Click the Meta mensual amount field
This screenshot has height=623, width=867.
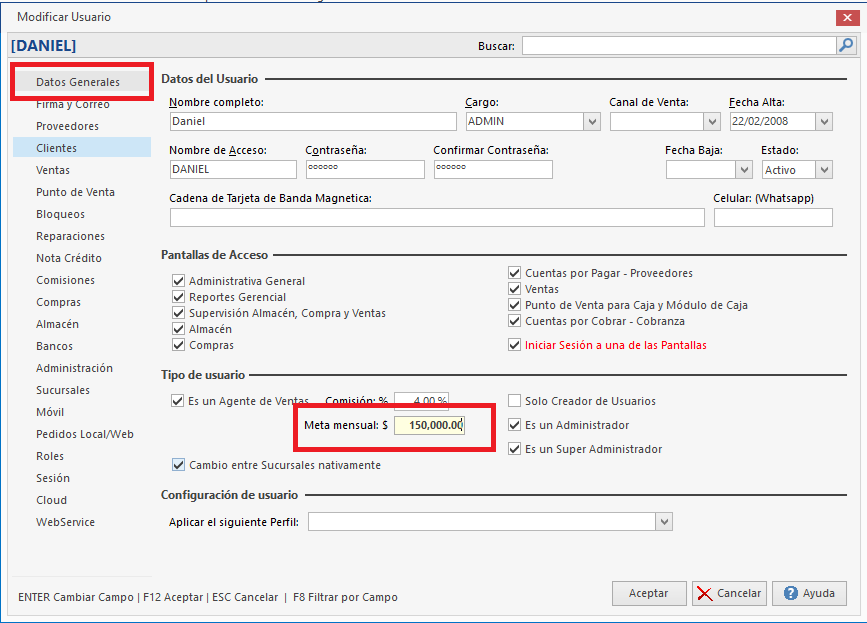429,425
